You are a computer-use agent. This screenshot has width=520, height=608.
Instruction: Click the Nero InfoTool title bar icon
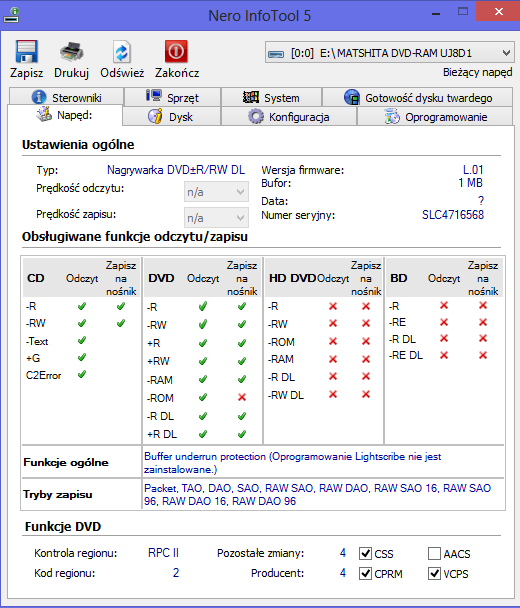(x=11, y=15)
